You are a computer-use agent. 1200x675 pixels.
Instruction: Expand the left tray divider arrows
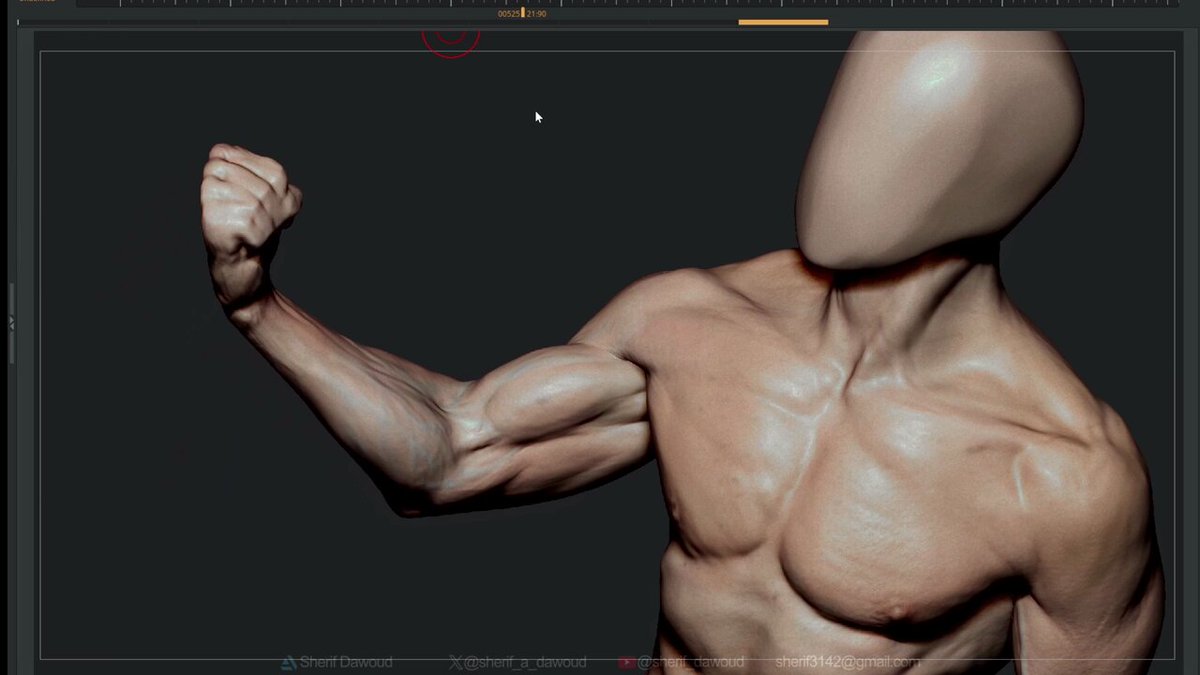(11, 323)
